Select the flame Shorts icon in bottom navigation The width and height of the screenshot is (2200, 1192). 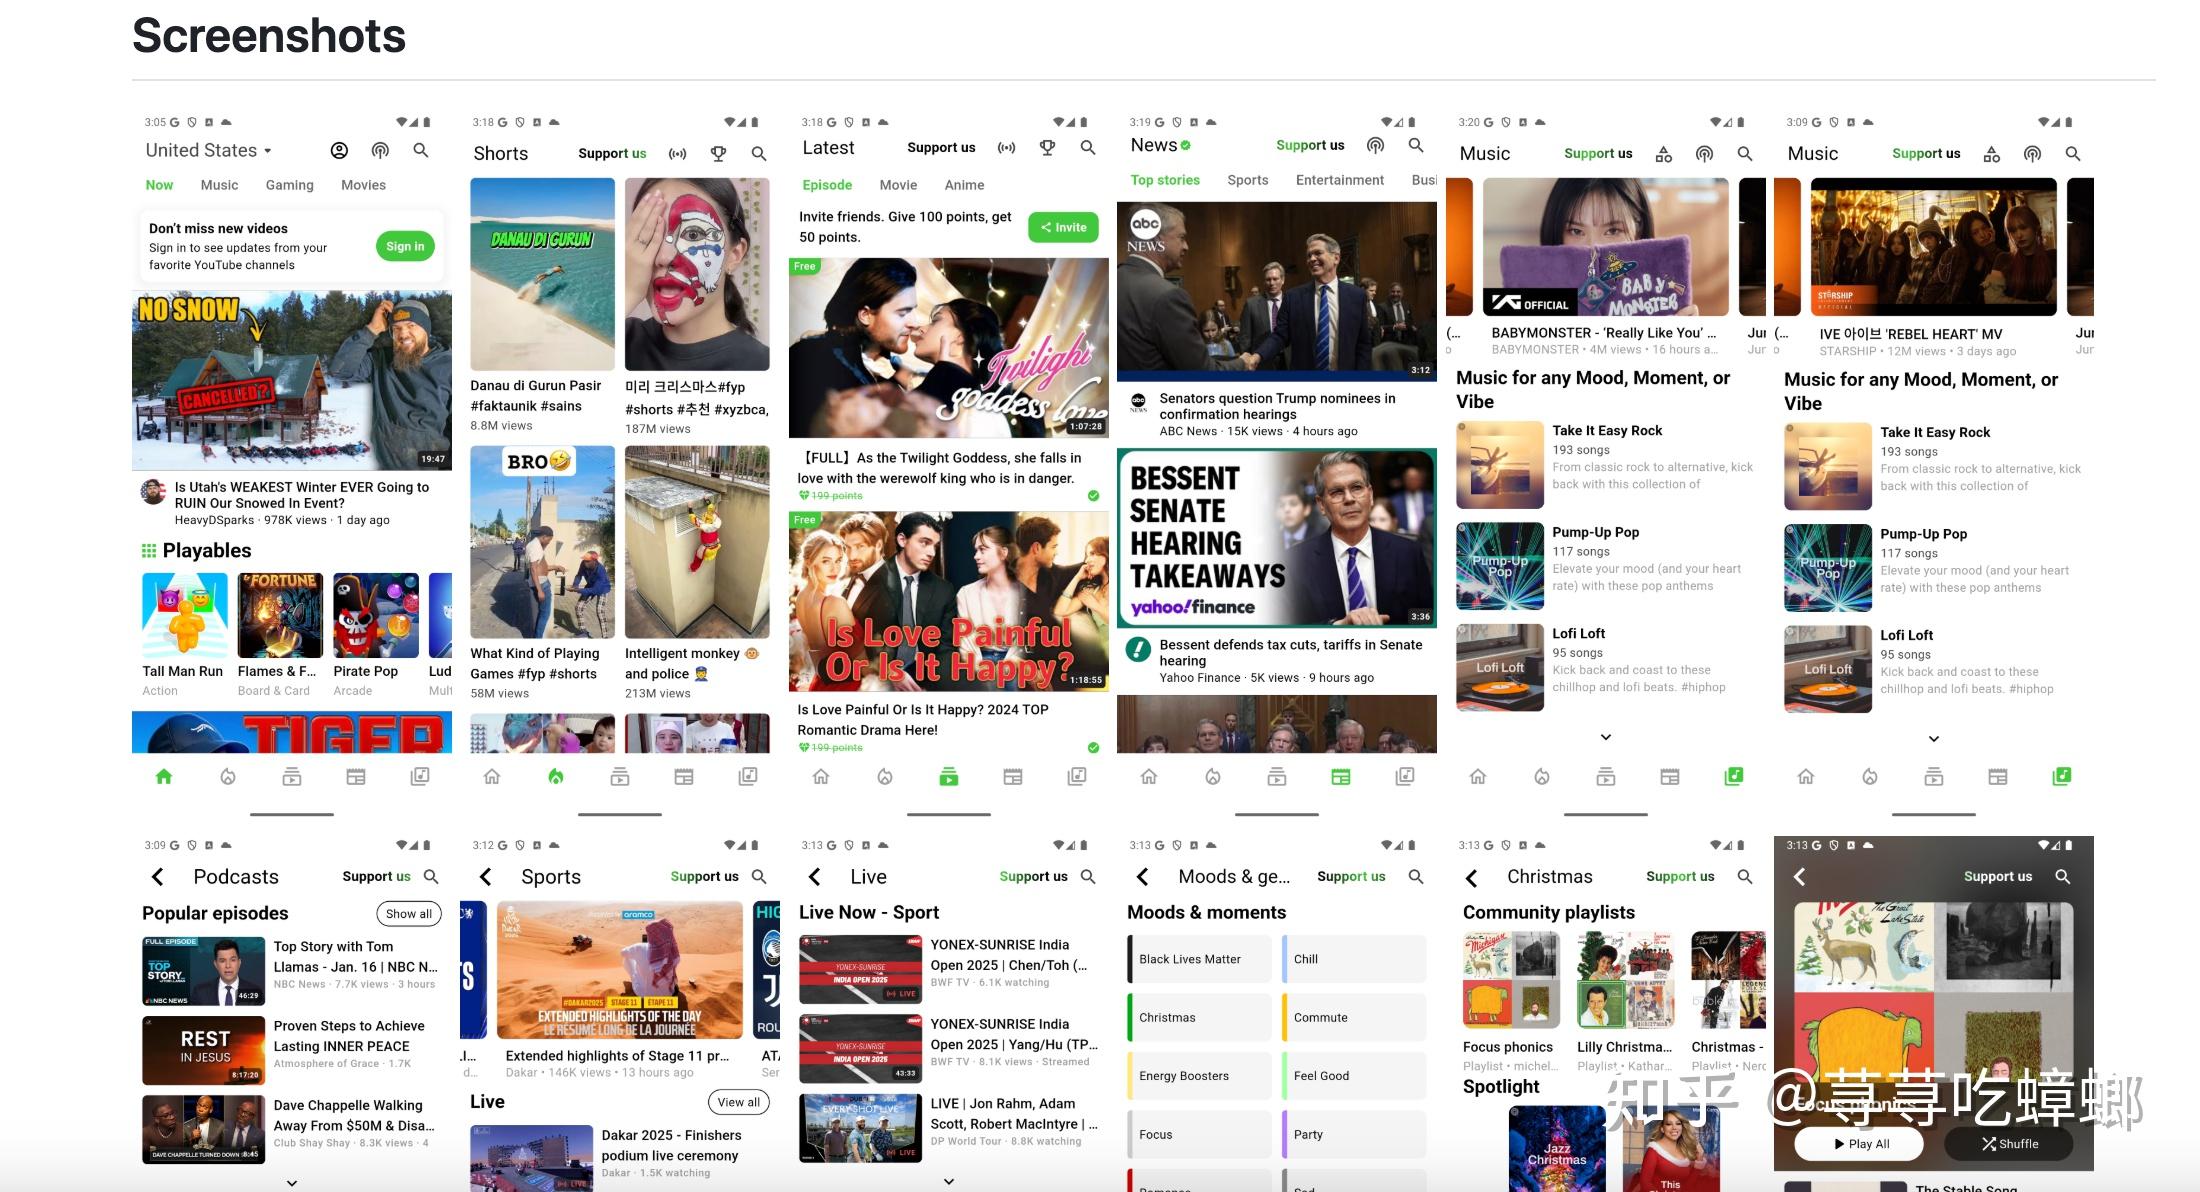click(x=556, y=776)
